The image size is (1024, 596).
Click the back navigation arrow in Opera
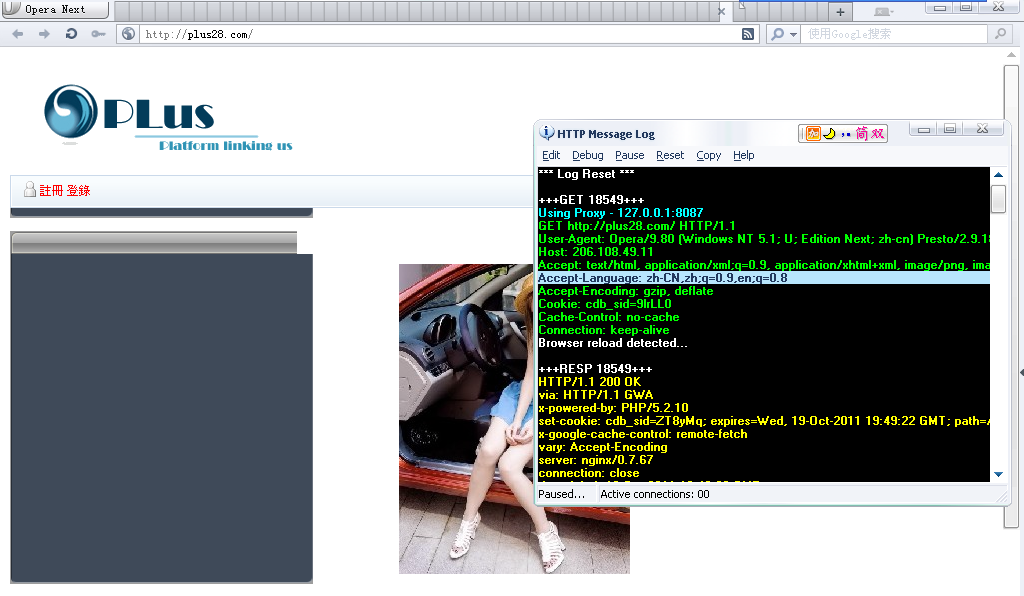16,33
